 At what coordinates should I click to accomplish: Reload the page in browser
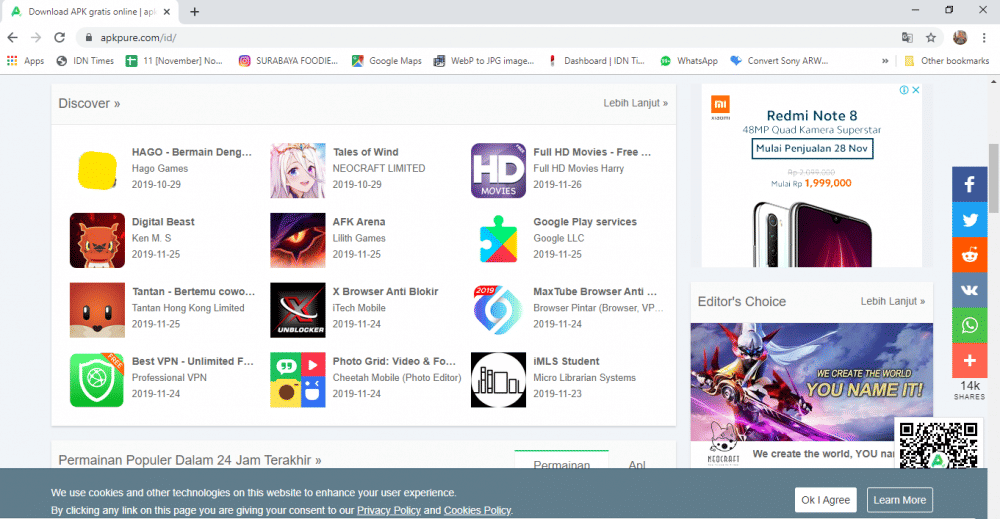[59, 37]
